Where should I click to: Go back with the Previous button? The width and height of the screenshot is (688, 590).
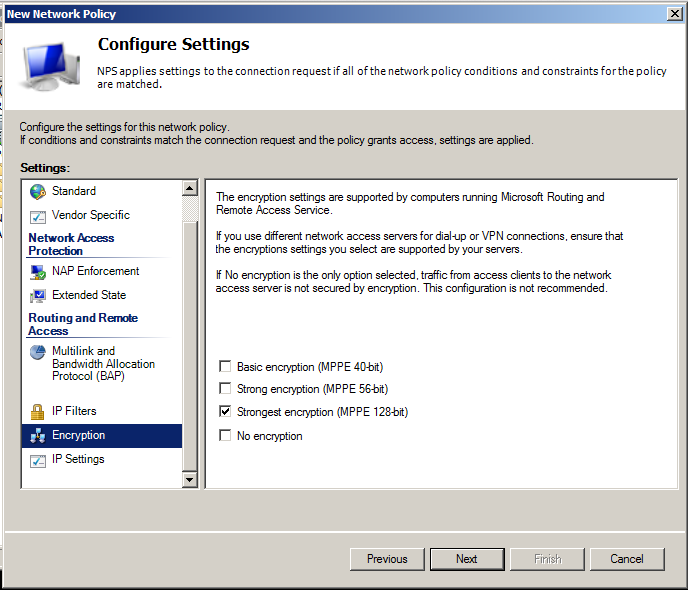coord(387,559)
